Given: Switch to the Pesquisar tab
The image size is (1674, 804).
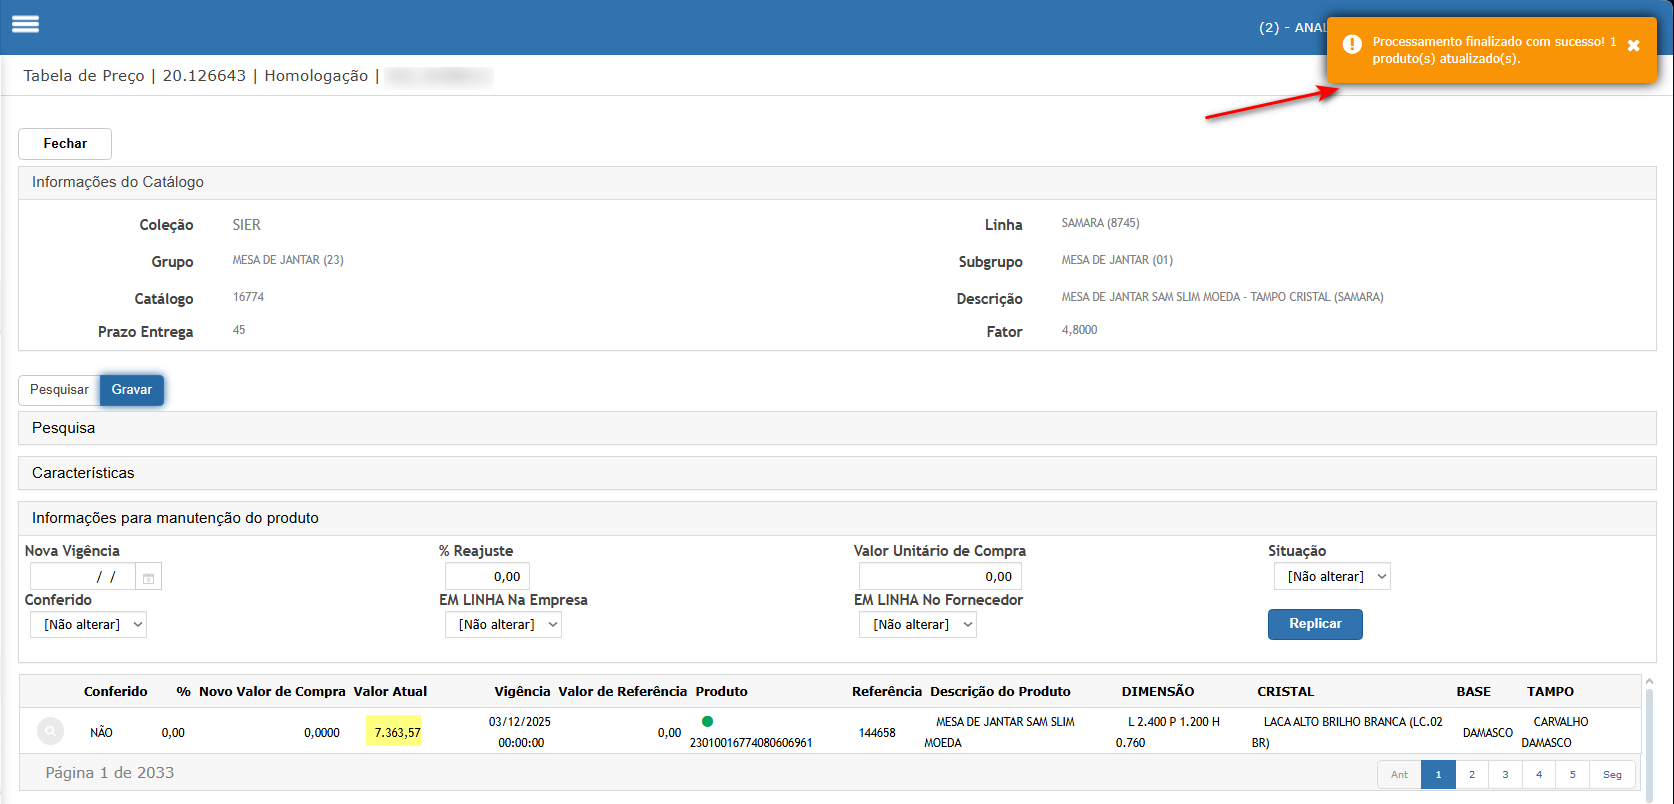Looking at the screenshot, I should click(x=59, y=390).
